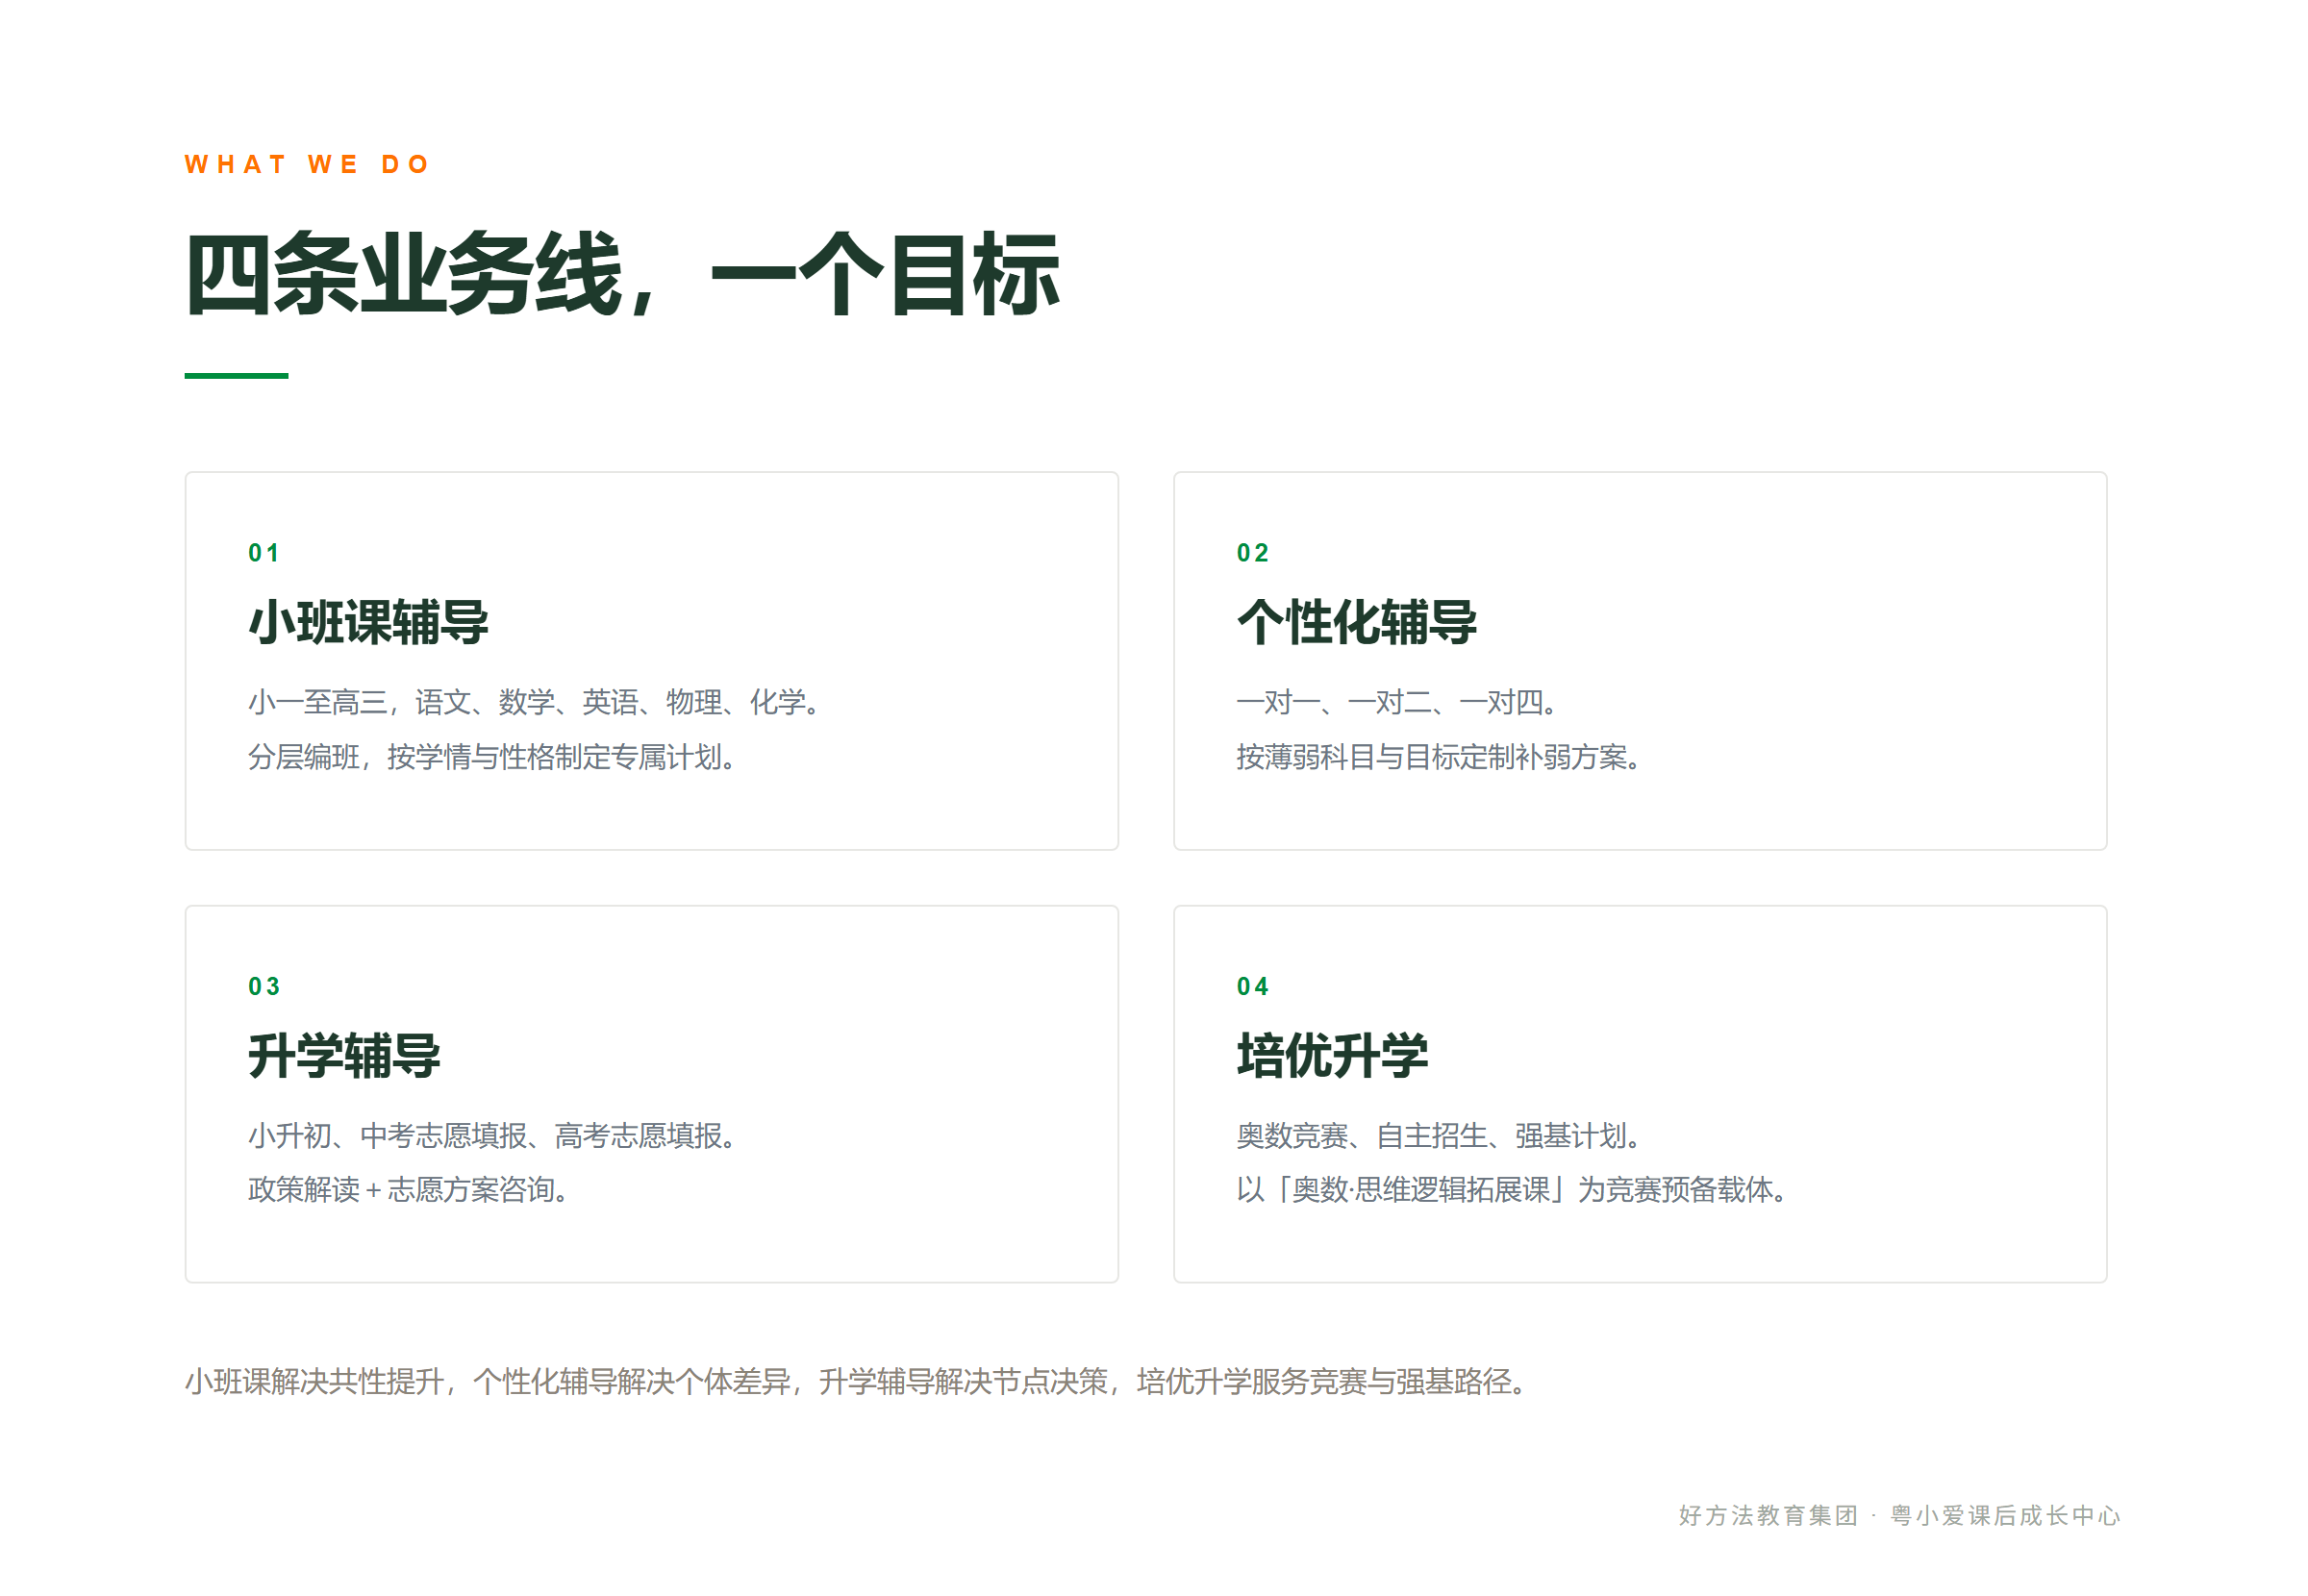Click the number '03' on the third card
This screenshot has width=2308, height=1596.
264,986
